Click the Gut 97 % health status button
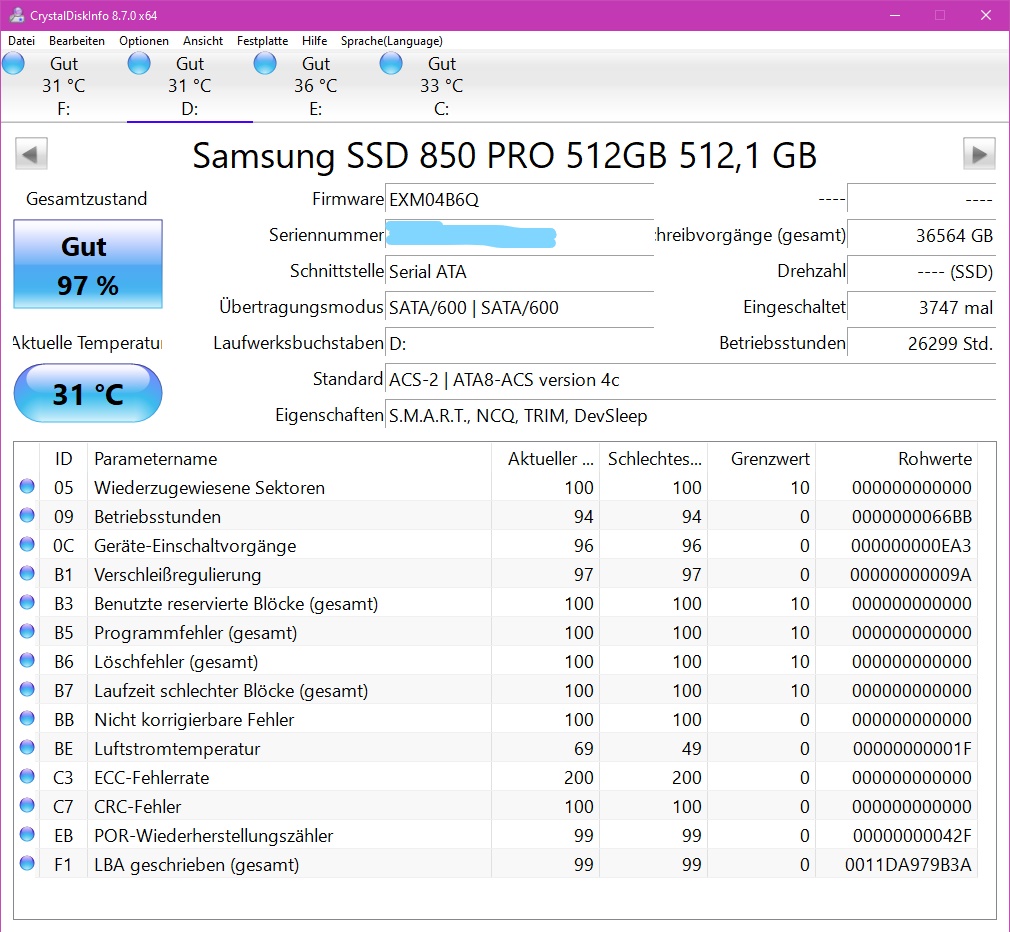Screen dimensions: 1010x932 click(88, 264)
